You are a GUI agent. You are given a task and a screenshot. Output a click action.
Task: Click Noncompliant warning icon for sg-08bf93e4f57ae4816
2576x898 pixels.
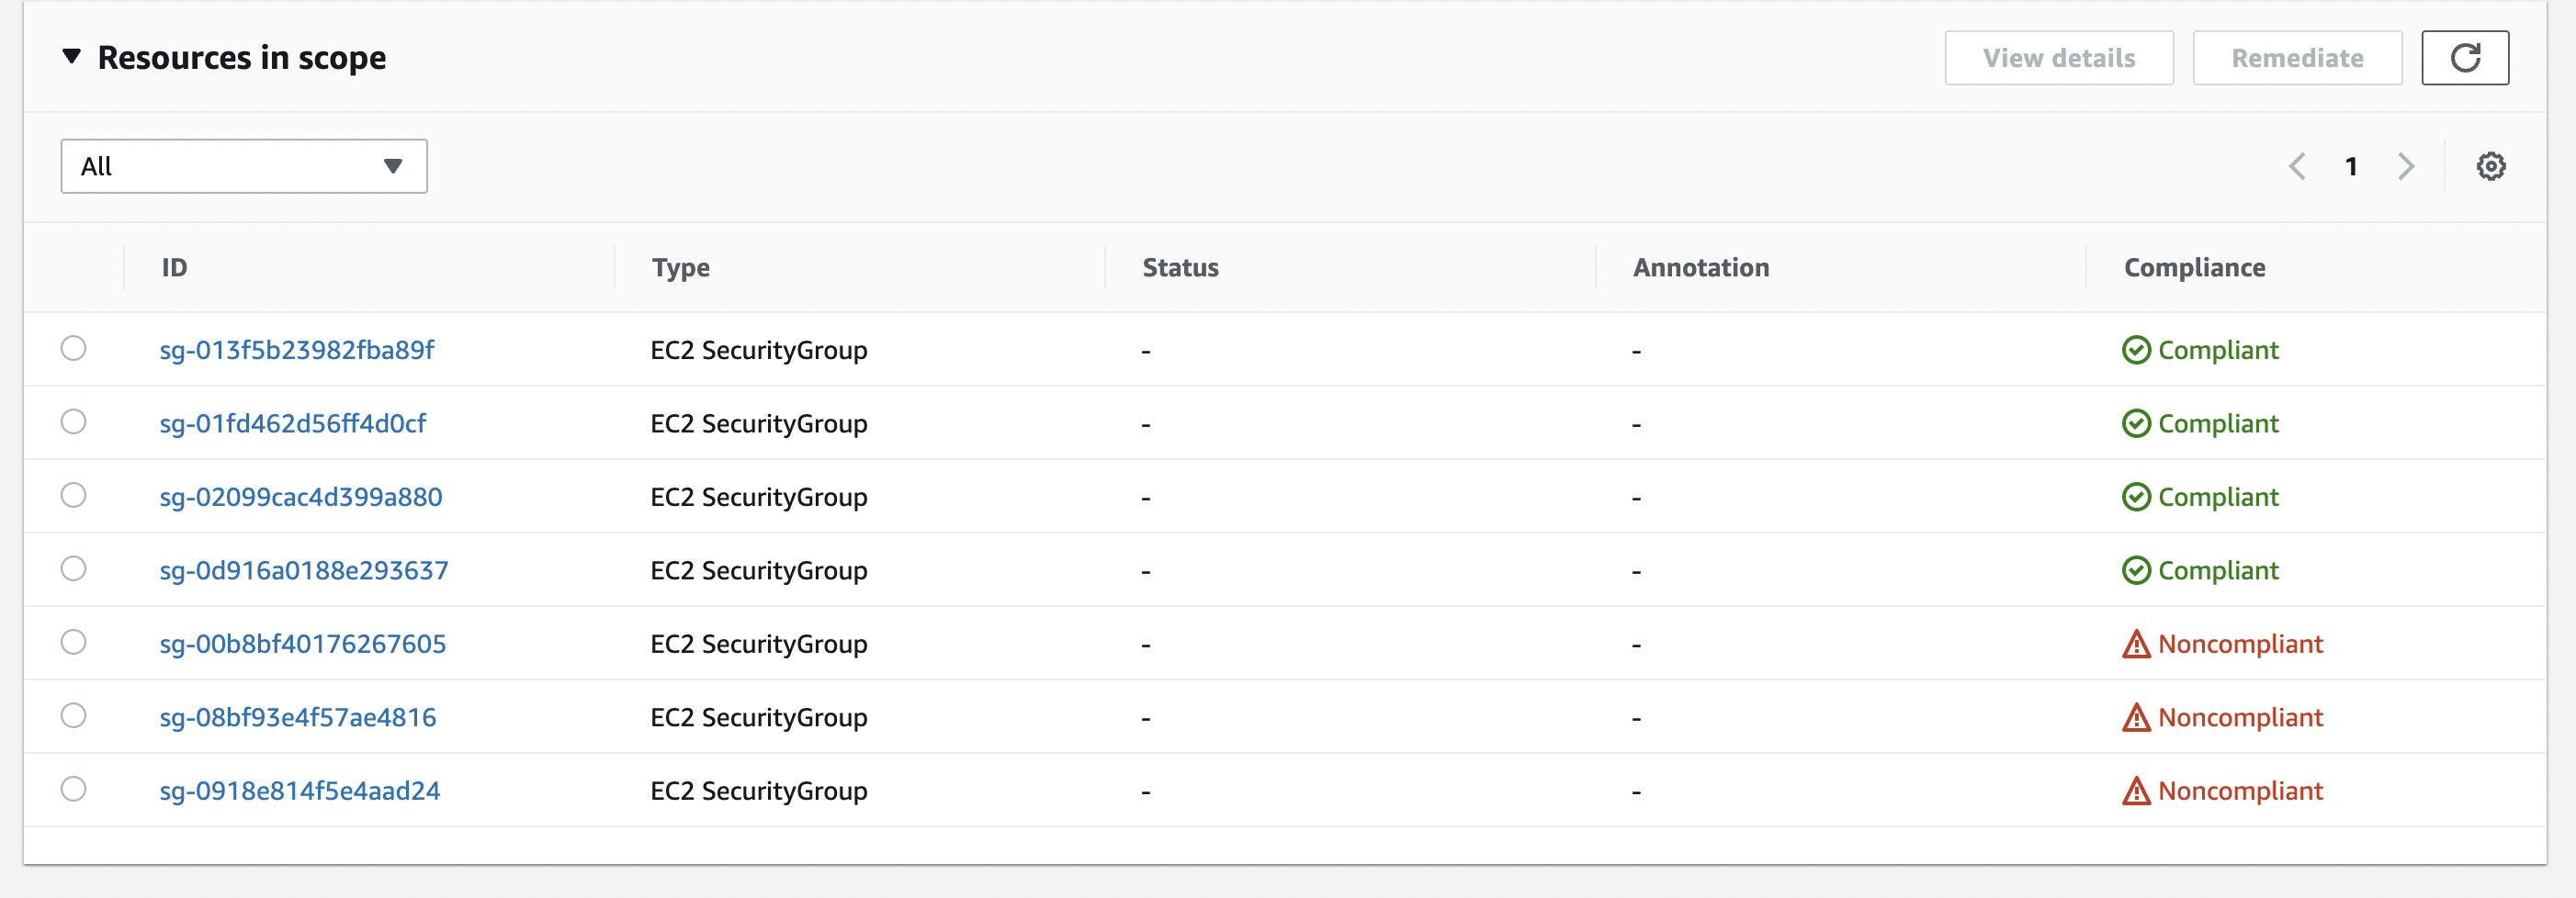tap(2135, 717)
